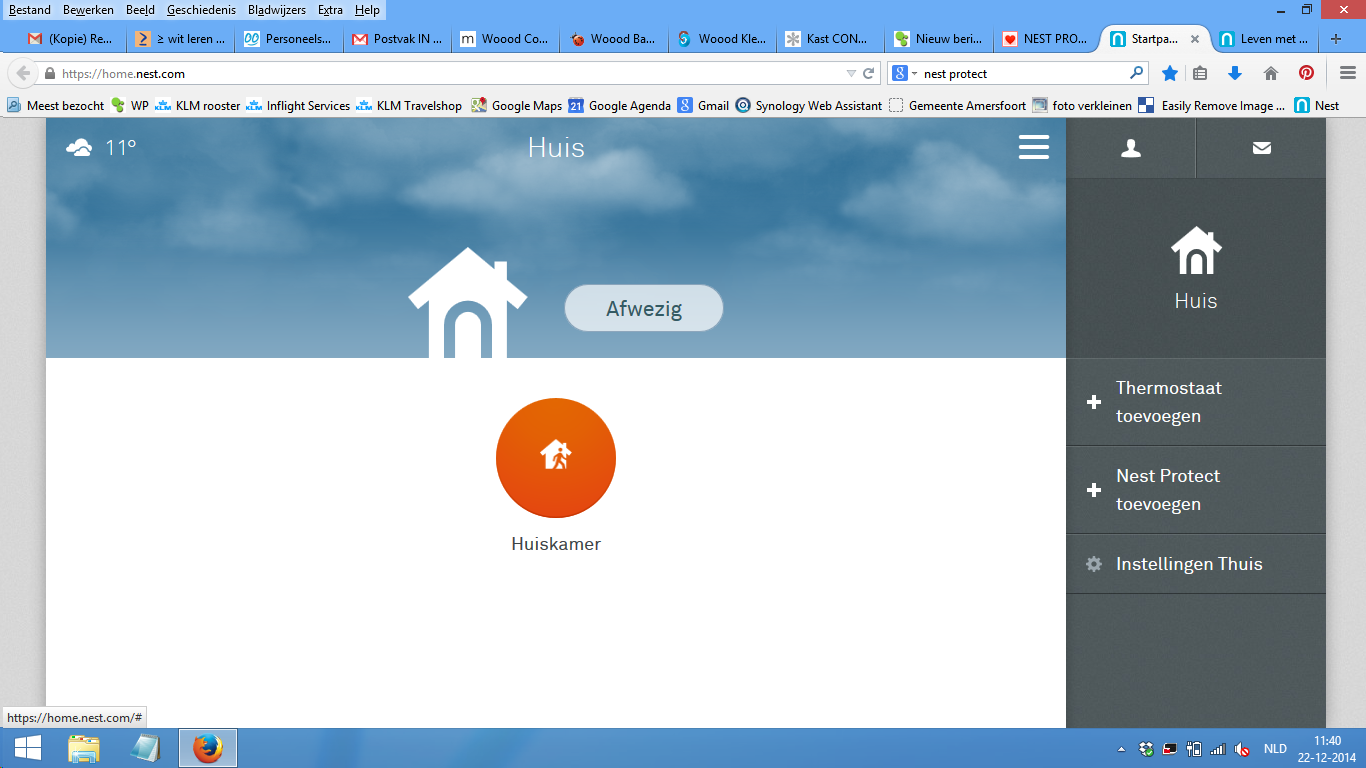The height and width of the screenshot is (768, 1366).
Task: Open the KLM rooster bookmark
Action: pos(197,105)
